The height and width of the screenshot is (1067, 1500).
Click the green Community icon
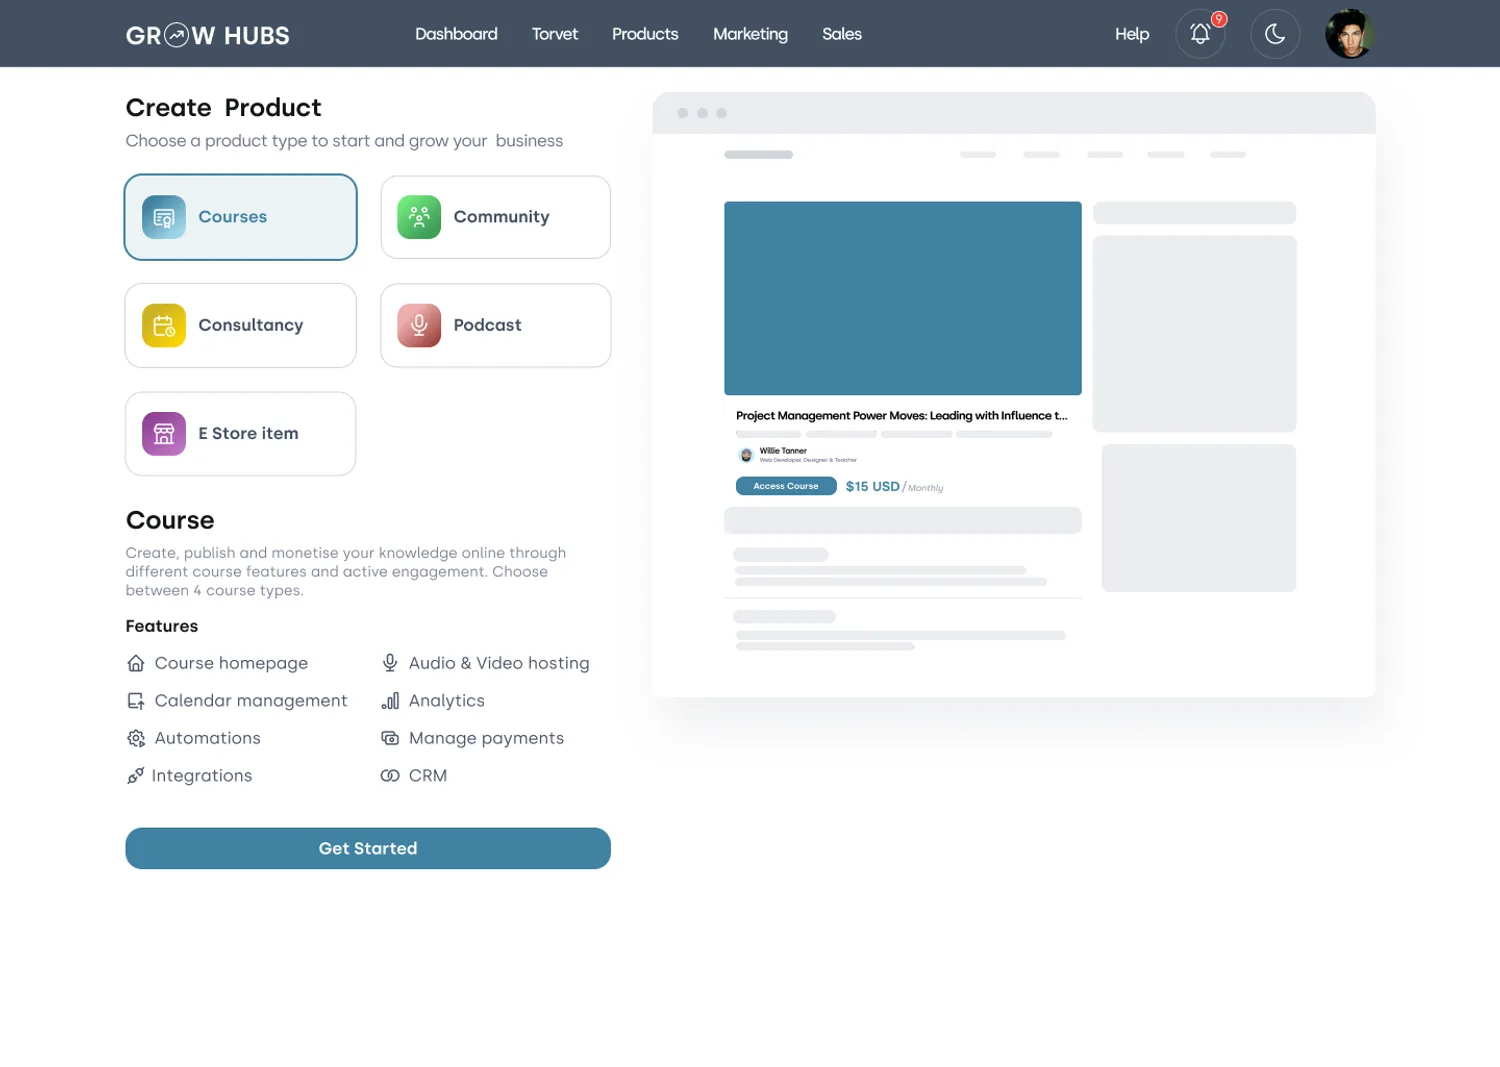point(419,217)
